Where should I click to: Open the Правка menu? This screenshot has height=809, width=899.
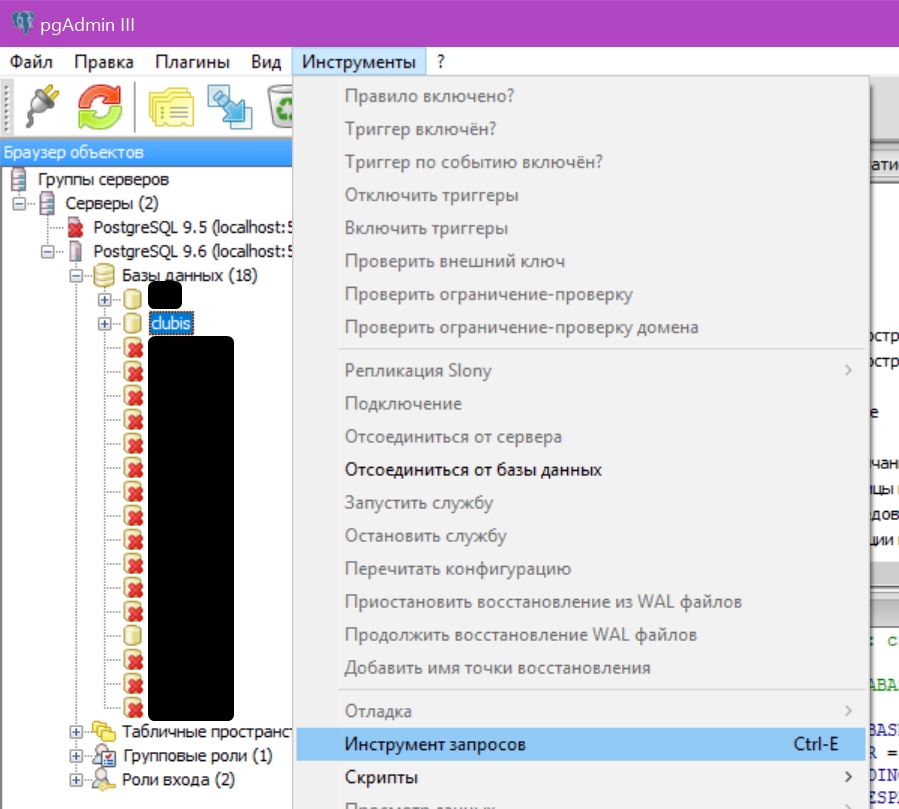(104, 61)
